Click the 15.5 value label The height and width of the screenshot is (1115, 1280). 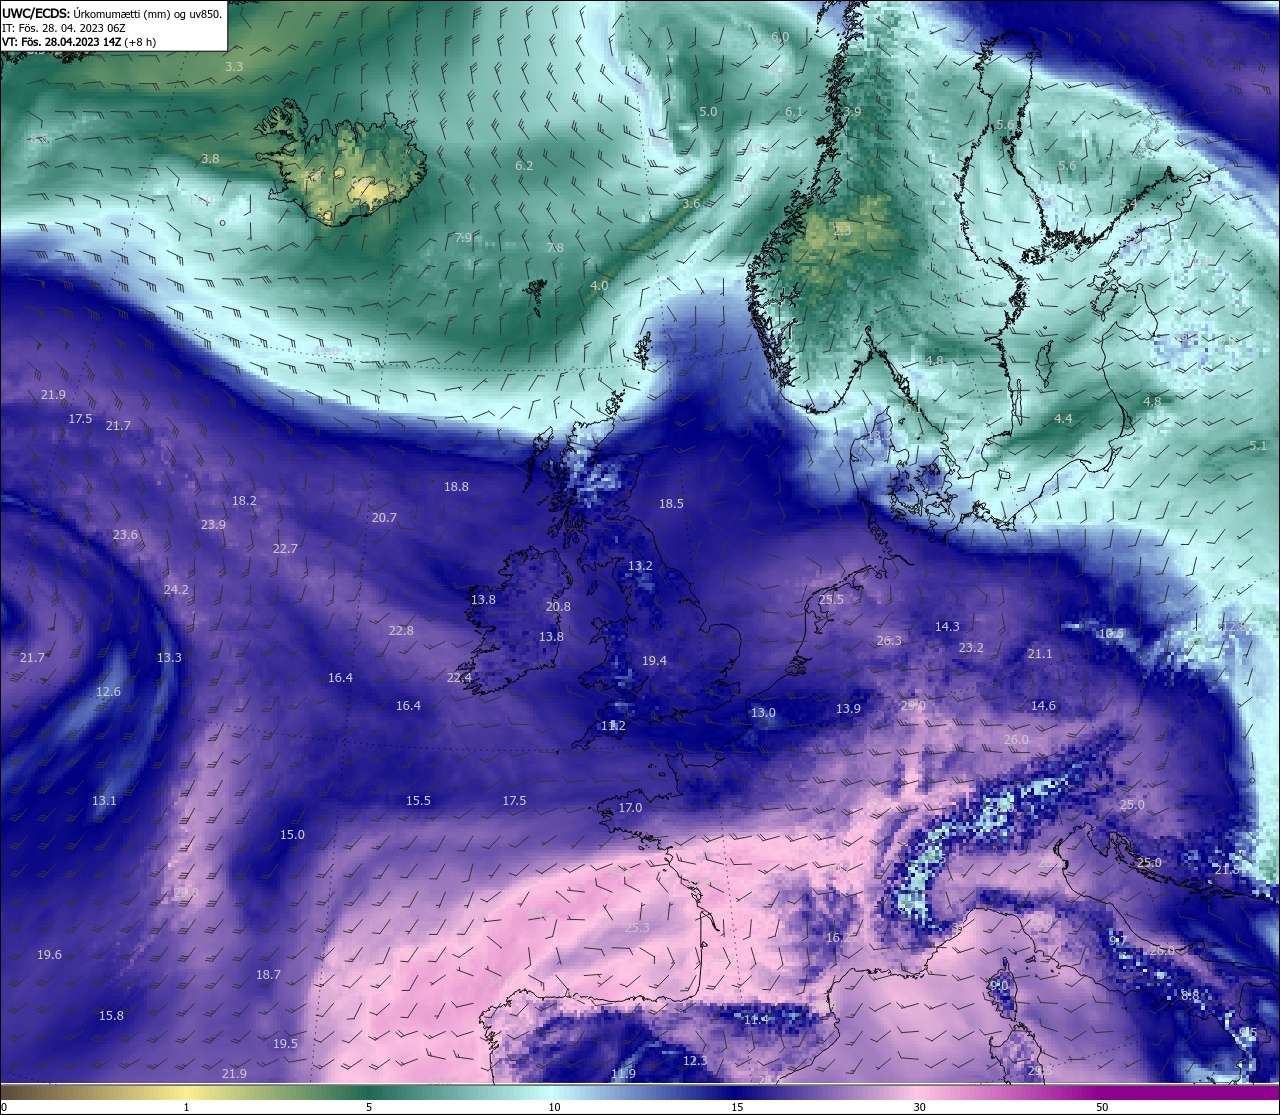click(418, 801)
